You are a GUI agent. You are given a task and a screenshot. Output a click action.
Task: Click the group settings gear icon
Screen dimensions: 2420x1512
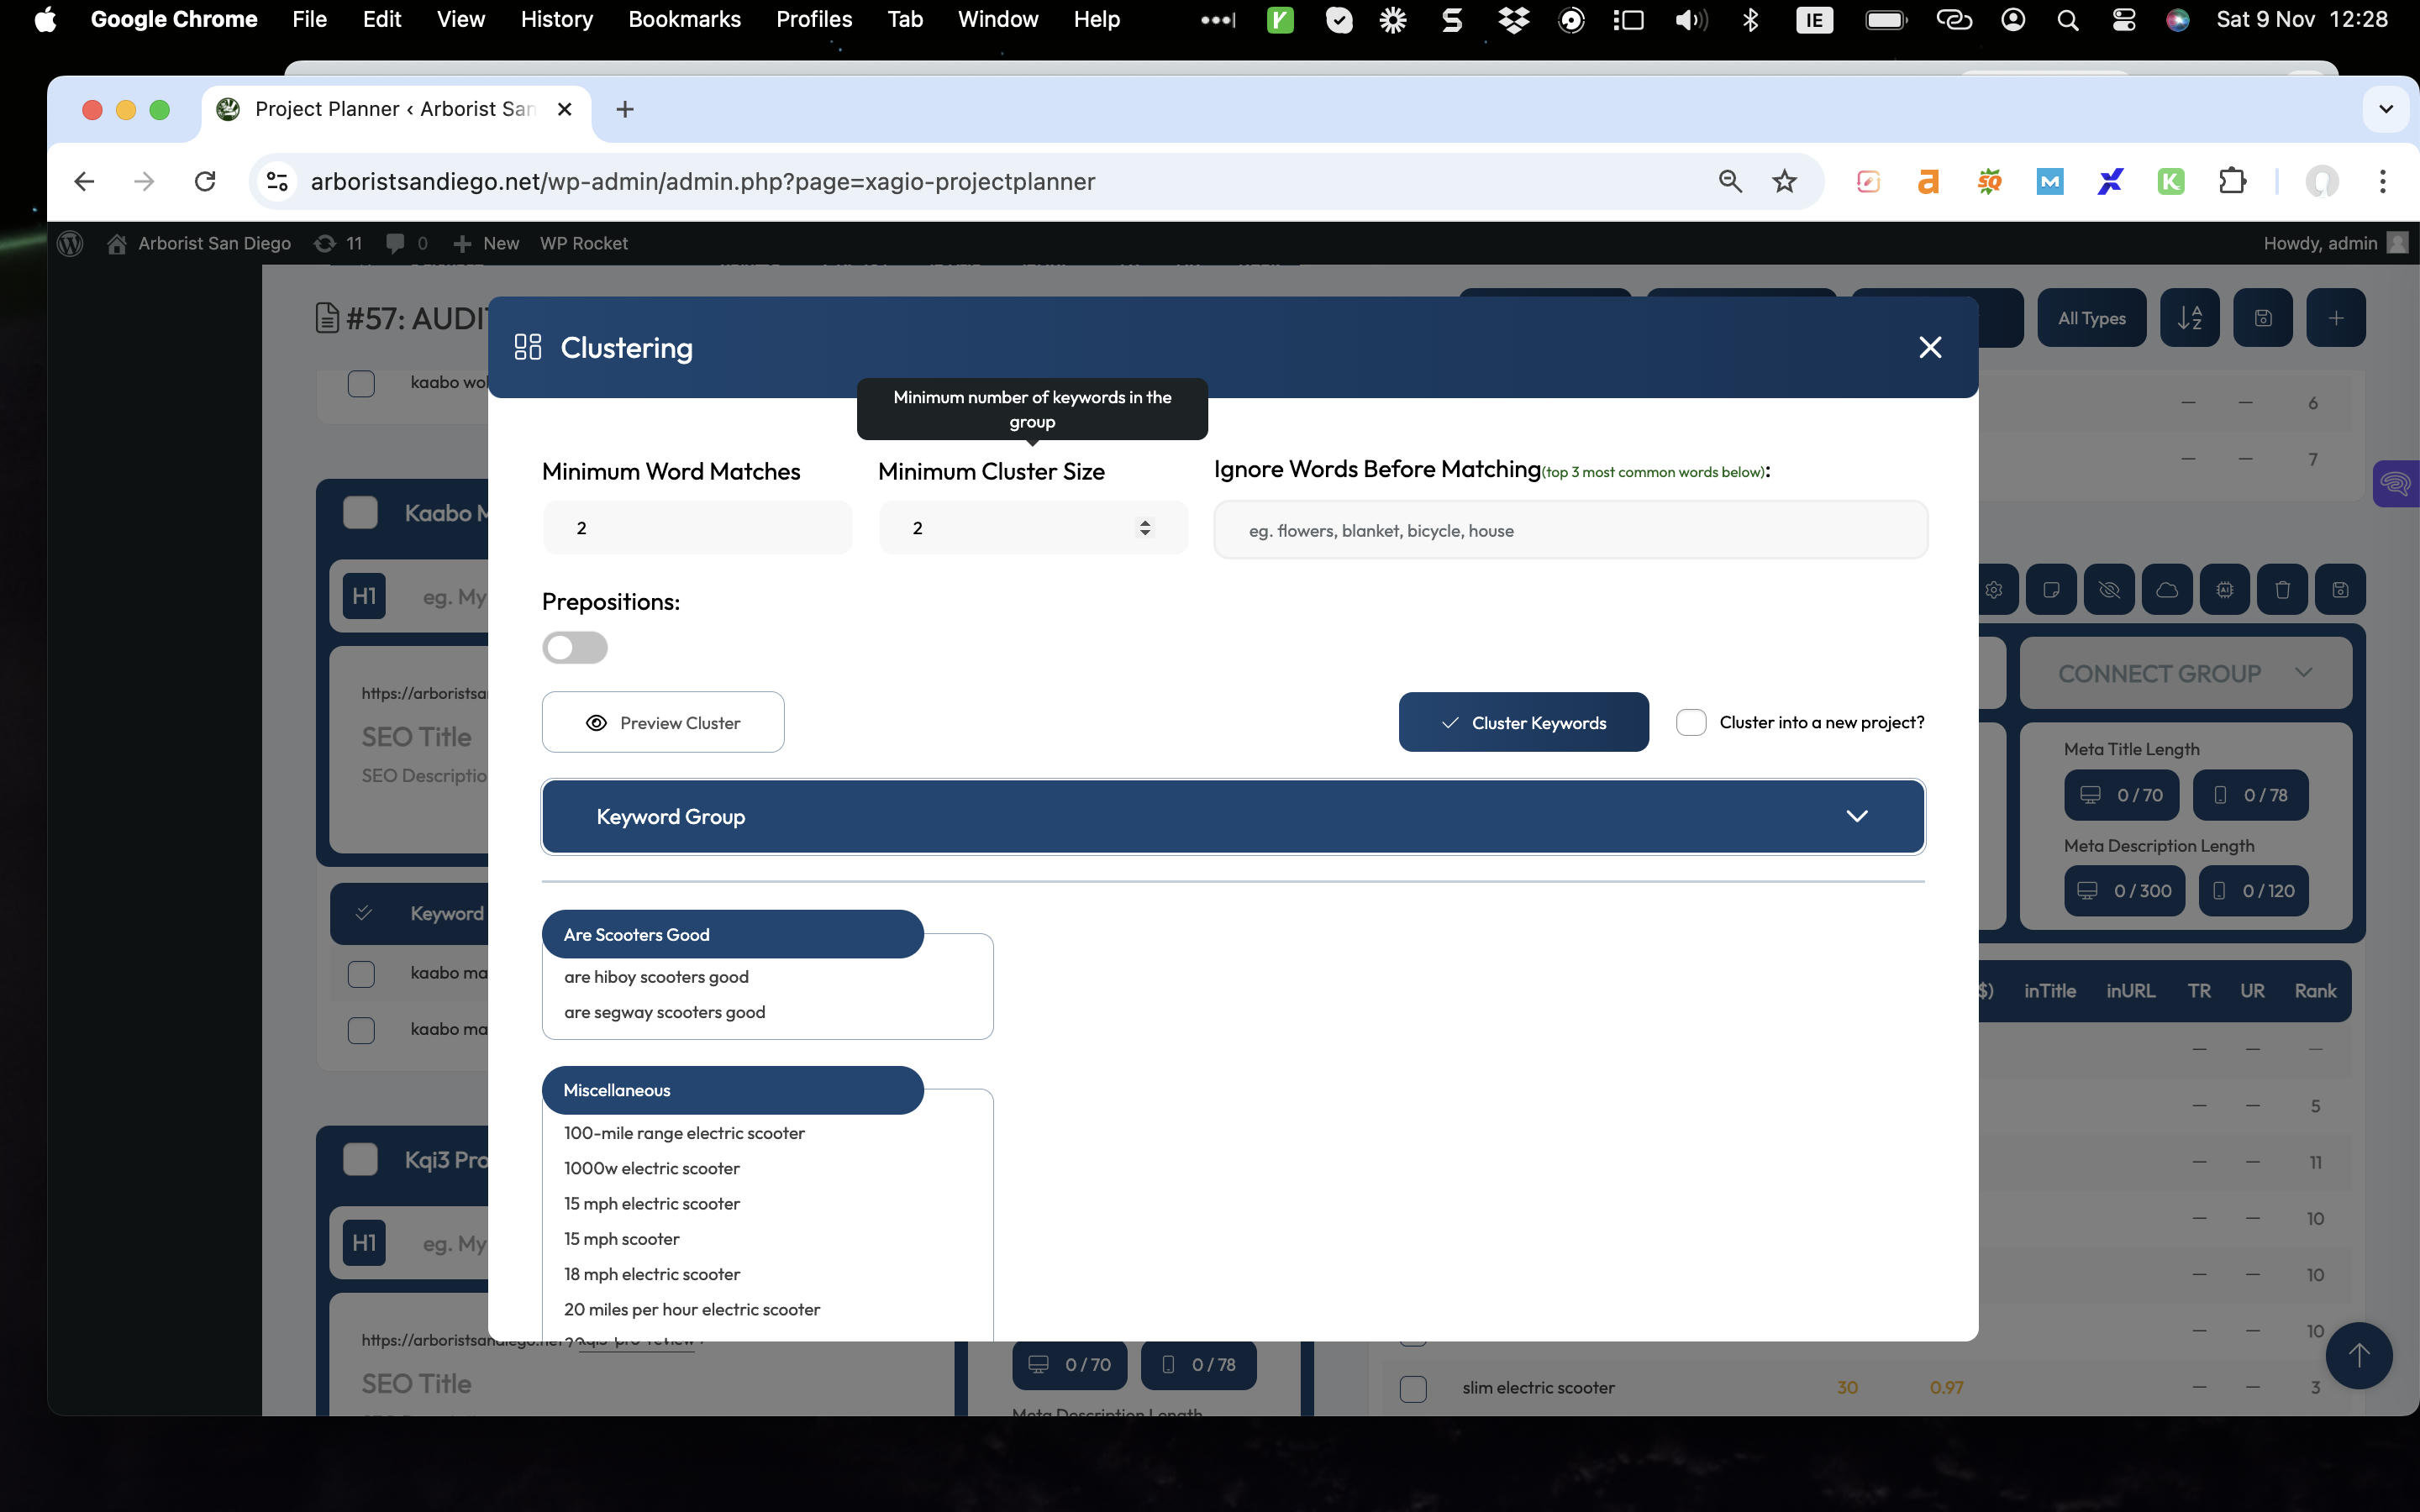tap(1993, 590)
